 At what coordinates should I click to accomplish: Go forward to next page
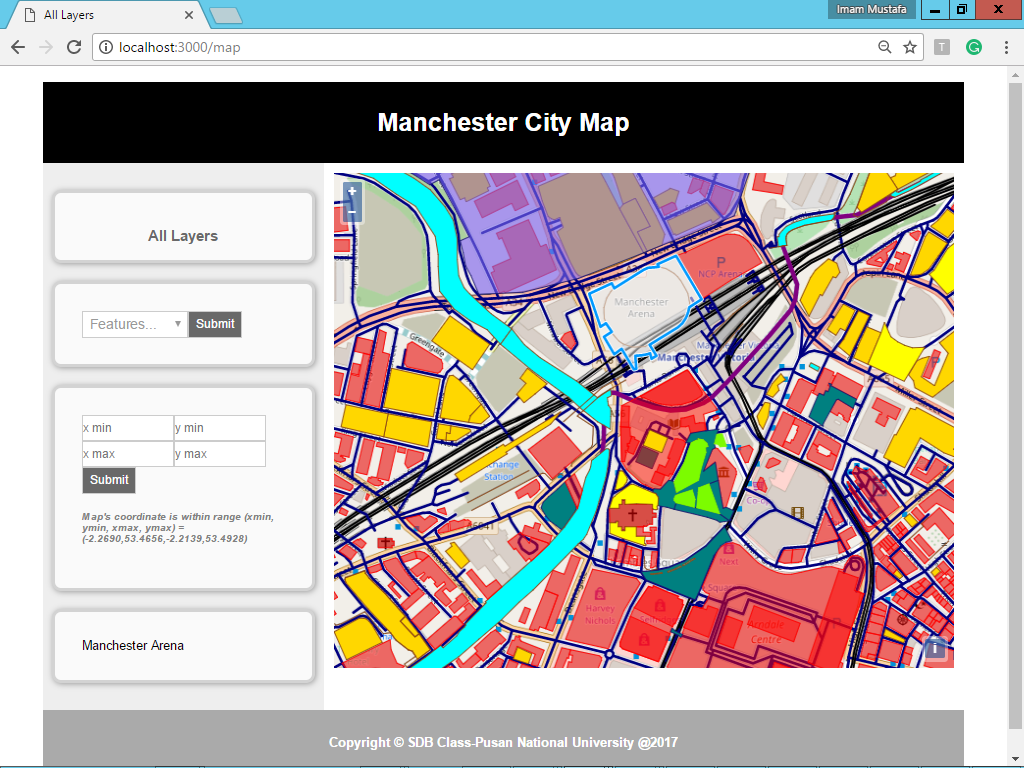46,47
